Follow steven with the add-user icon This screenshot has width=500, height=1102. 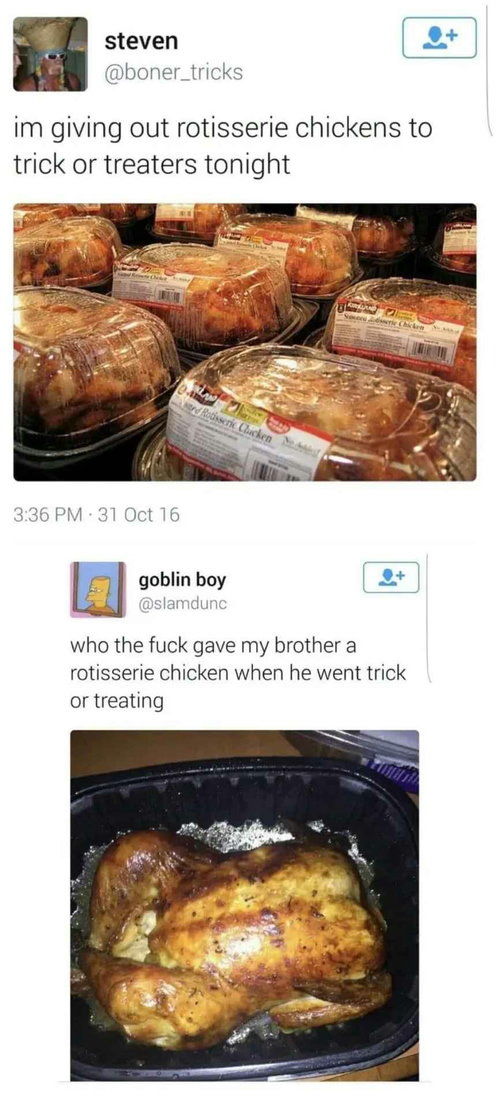pos(440,37)
